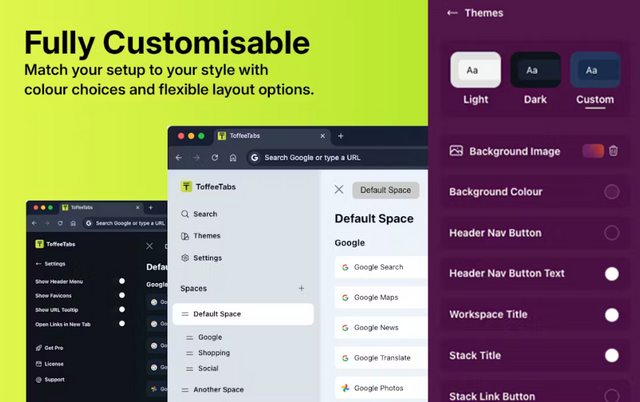
Task: Open the Google Maps link
Action: 381,297
